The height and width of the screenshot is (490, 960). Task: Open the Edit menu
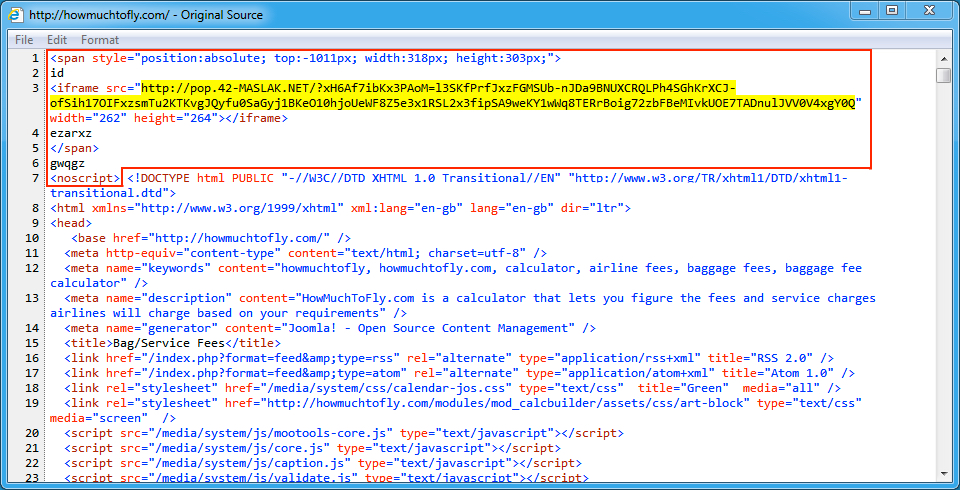click(57, 40)
